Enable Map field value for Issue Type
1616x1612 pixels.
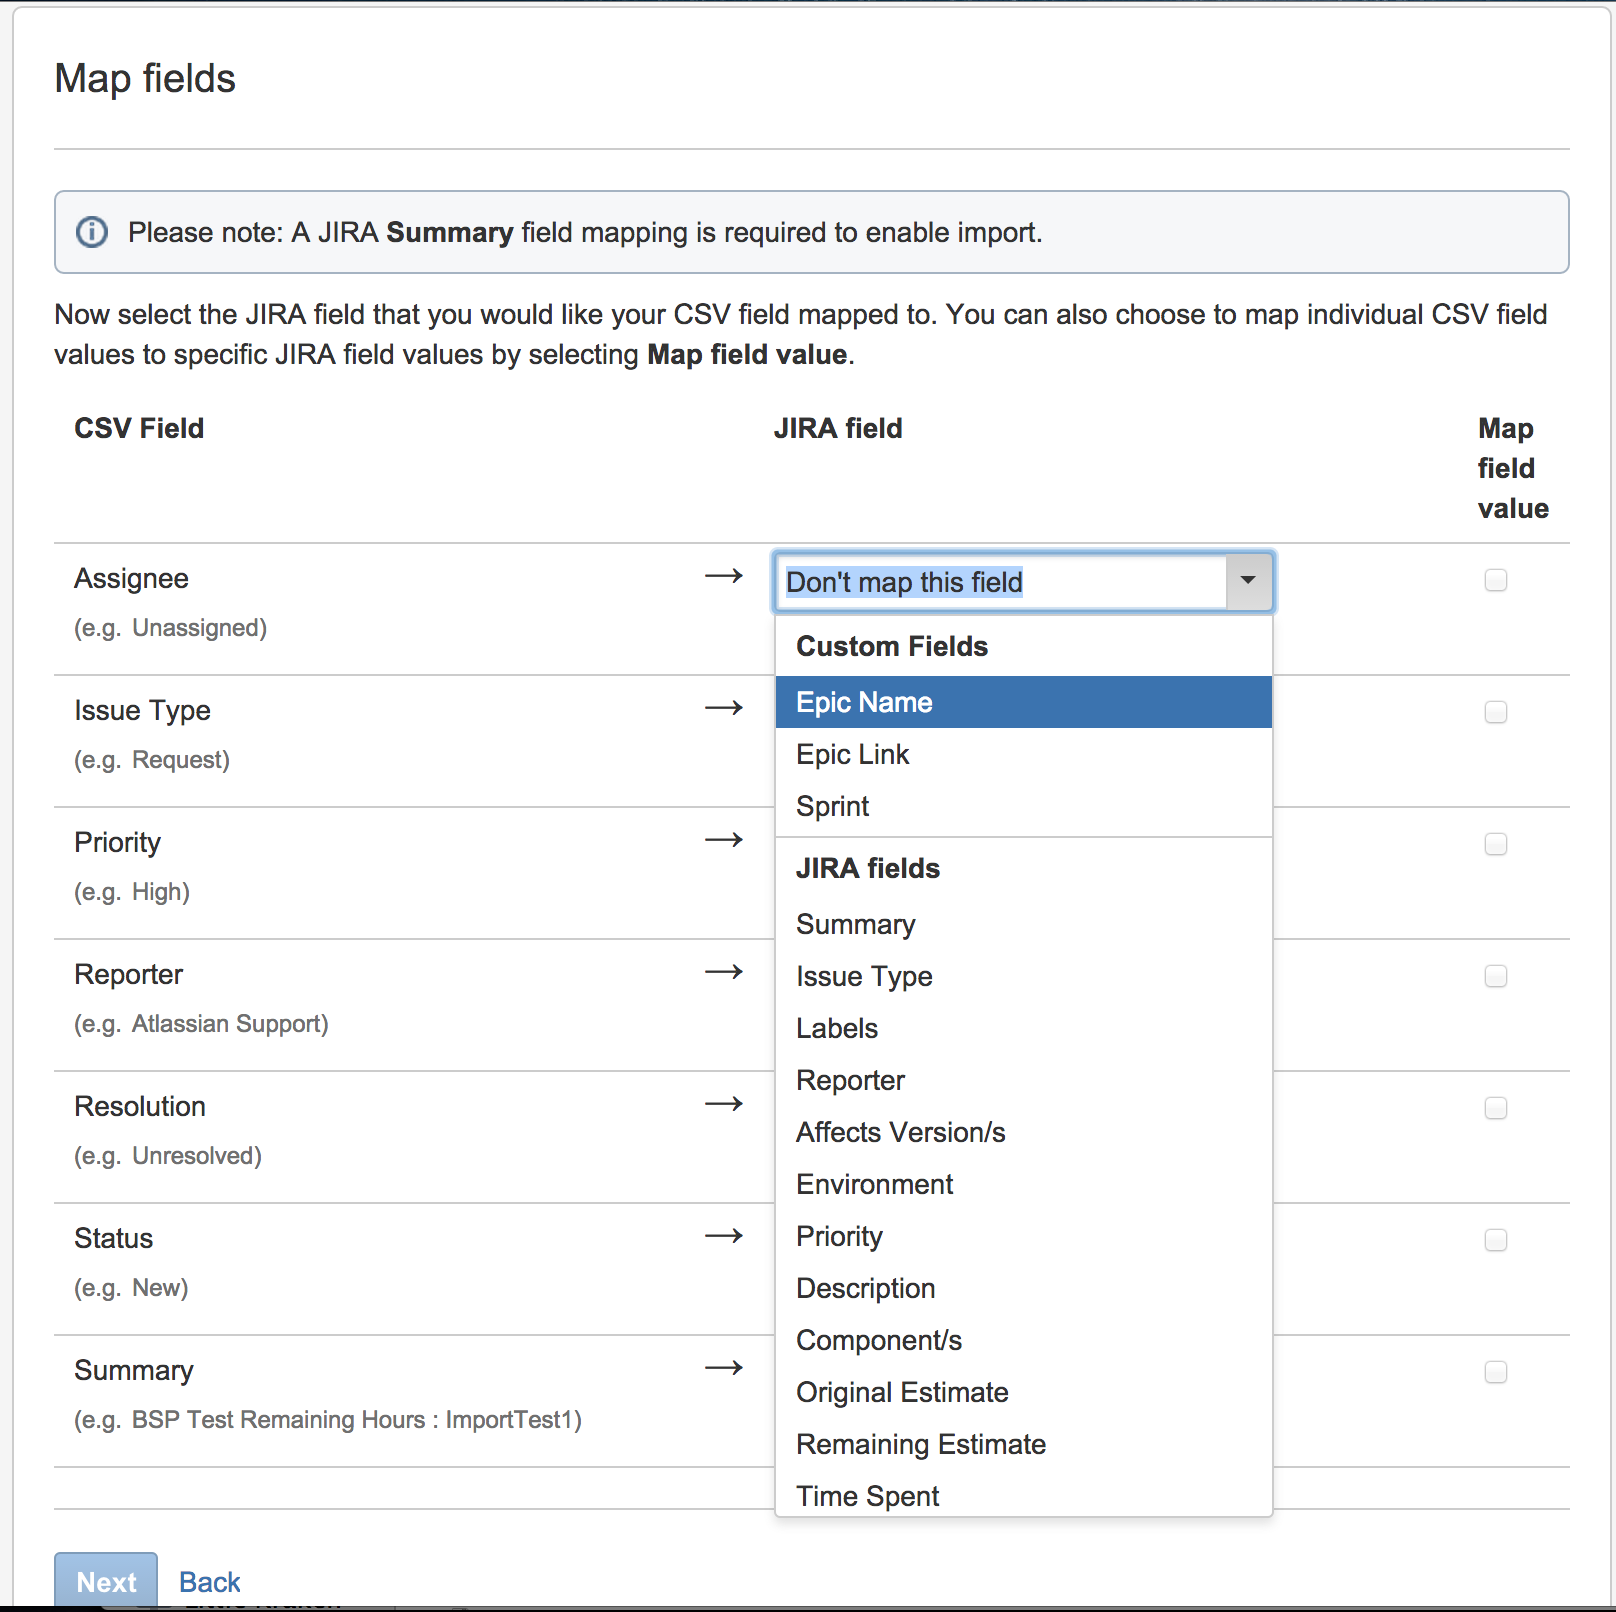coord(1496,712)
